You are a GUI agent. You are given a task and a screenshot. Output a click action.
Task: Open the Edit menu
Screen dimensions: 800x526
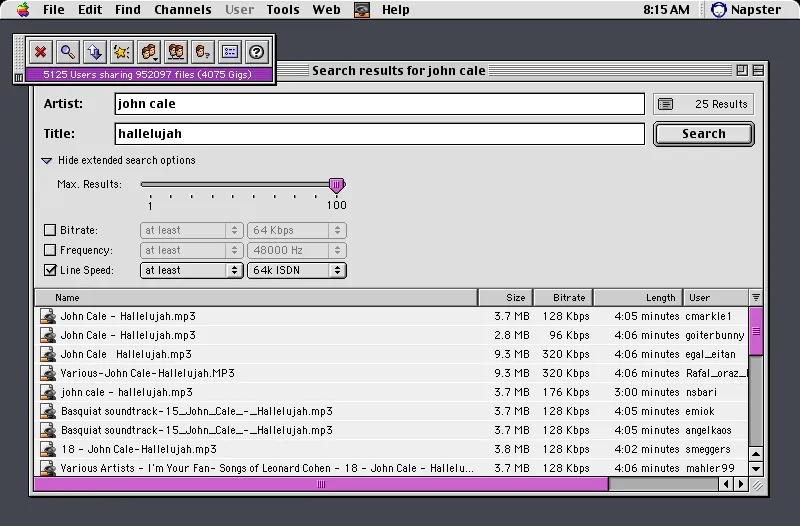(x=90, y=10)
